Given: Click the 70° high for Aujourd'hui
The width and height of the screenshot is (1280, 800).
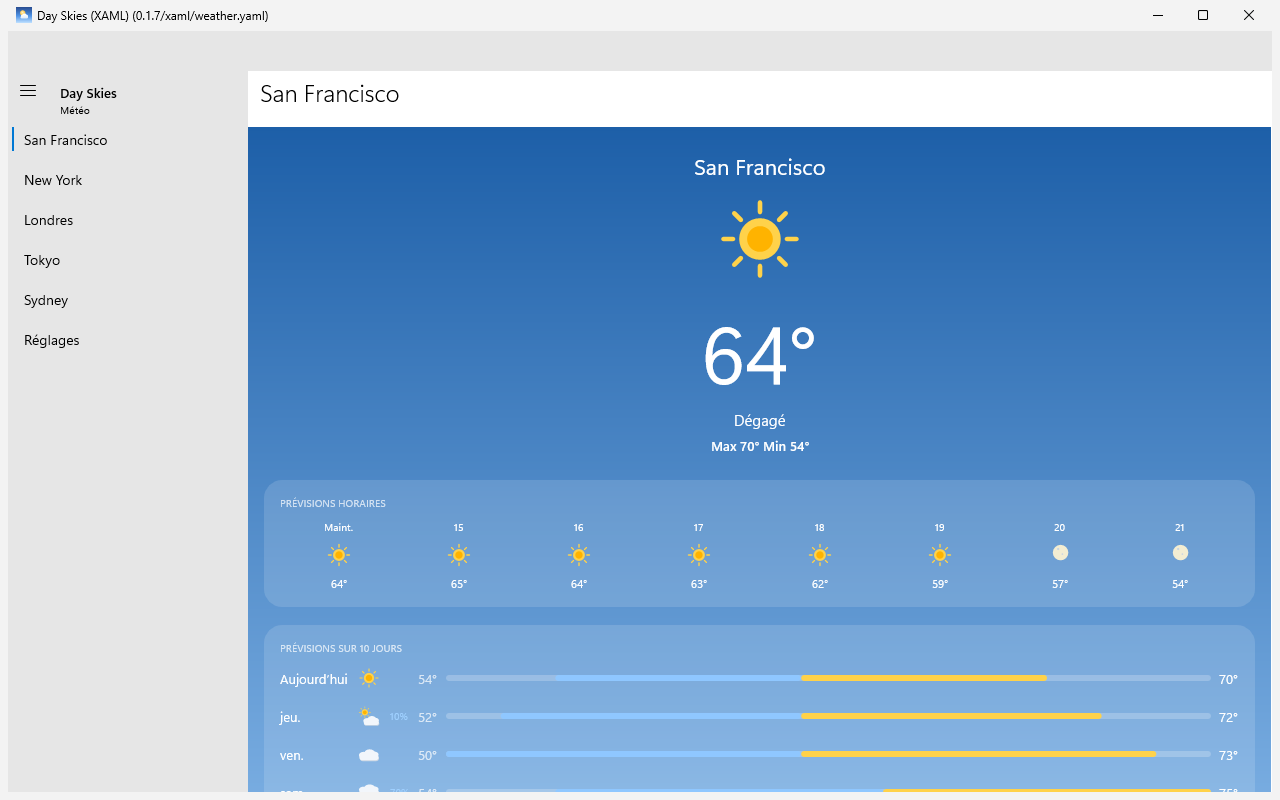Looking at the screenshot, I should point(1228,679).
